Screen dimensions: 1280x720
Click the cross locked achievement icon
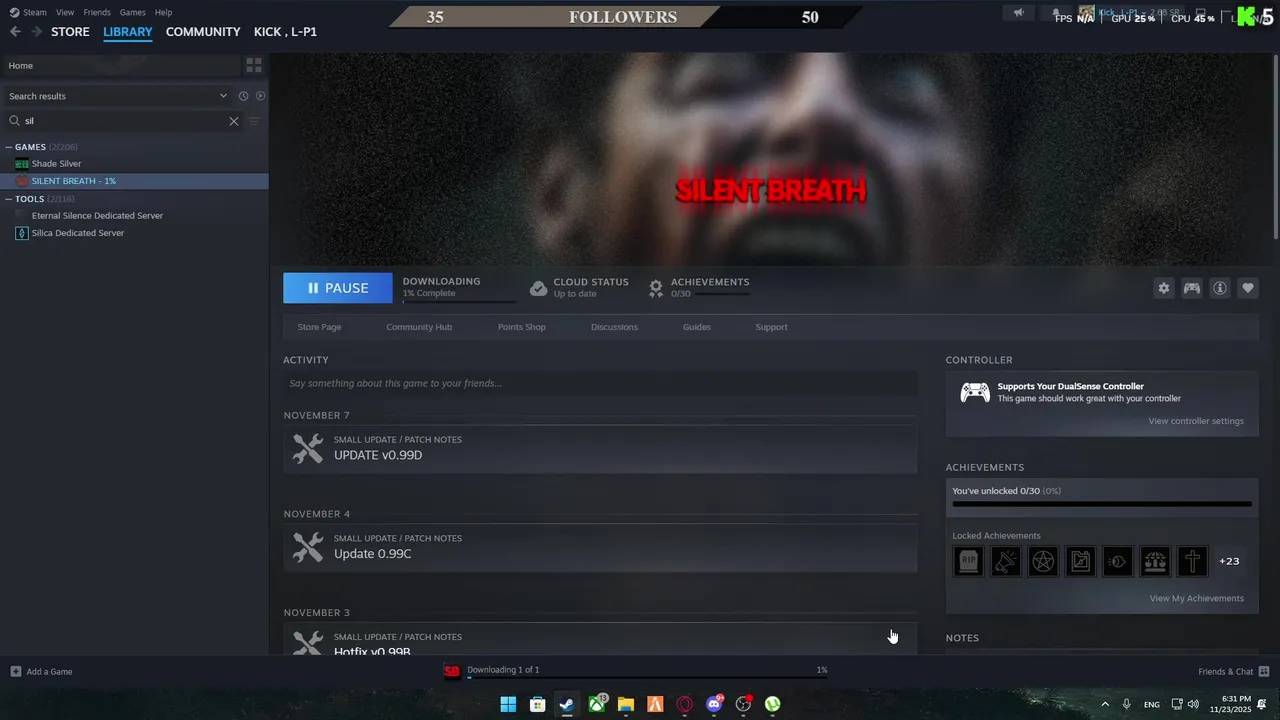coord(1192,561)
